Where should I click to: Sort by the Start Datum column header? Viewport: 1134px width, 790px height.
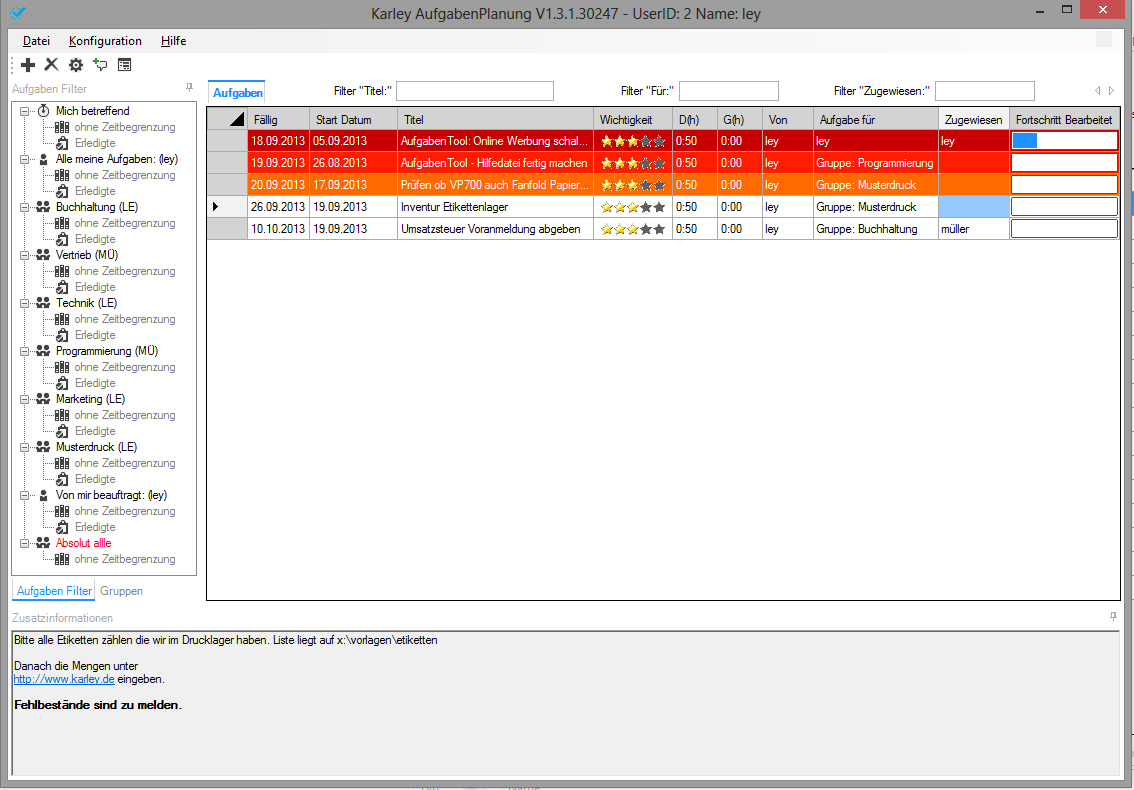[354, 119]
